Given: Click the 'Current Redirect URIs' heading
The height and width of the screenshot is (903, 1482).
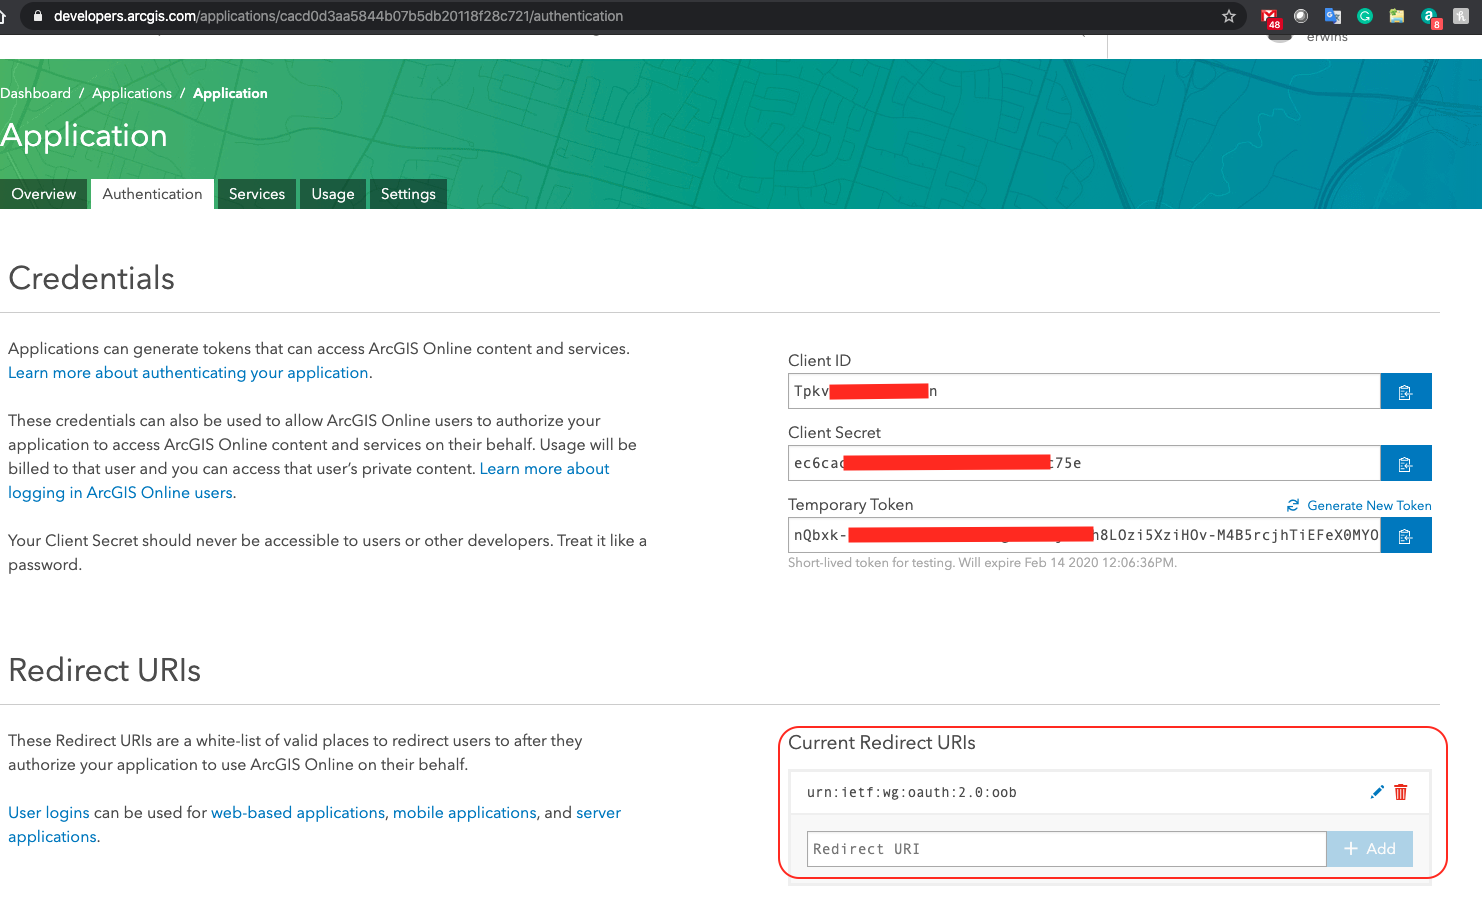Looking at the screenshot, I should pyautogui.click(x=882, y=743).
